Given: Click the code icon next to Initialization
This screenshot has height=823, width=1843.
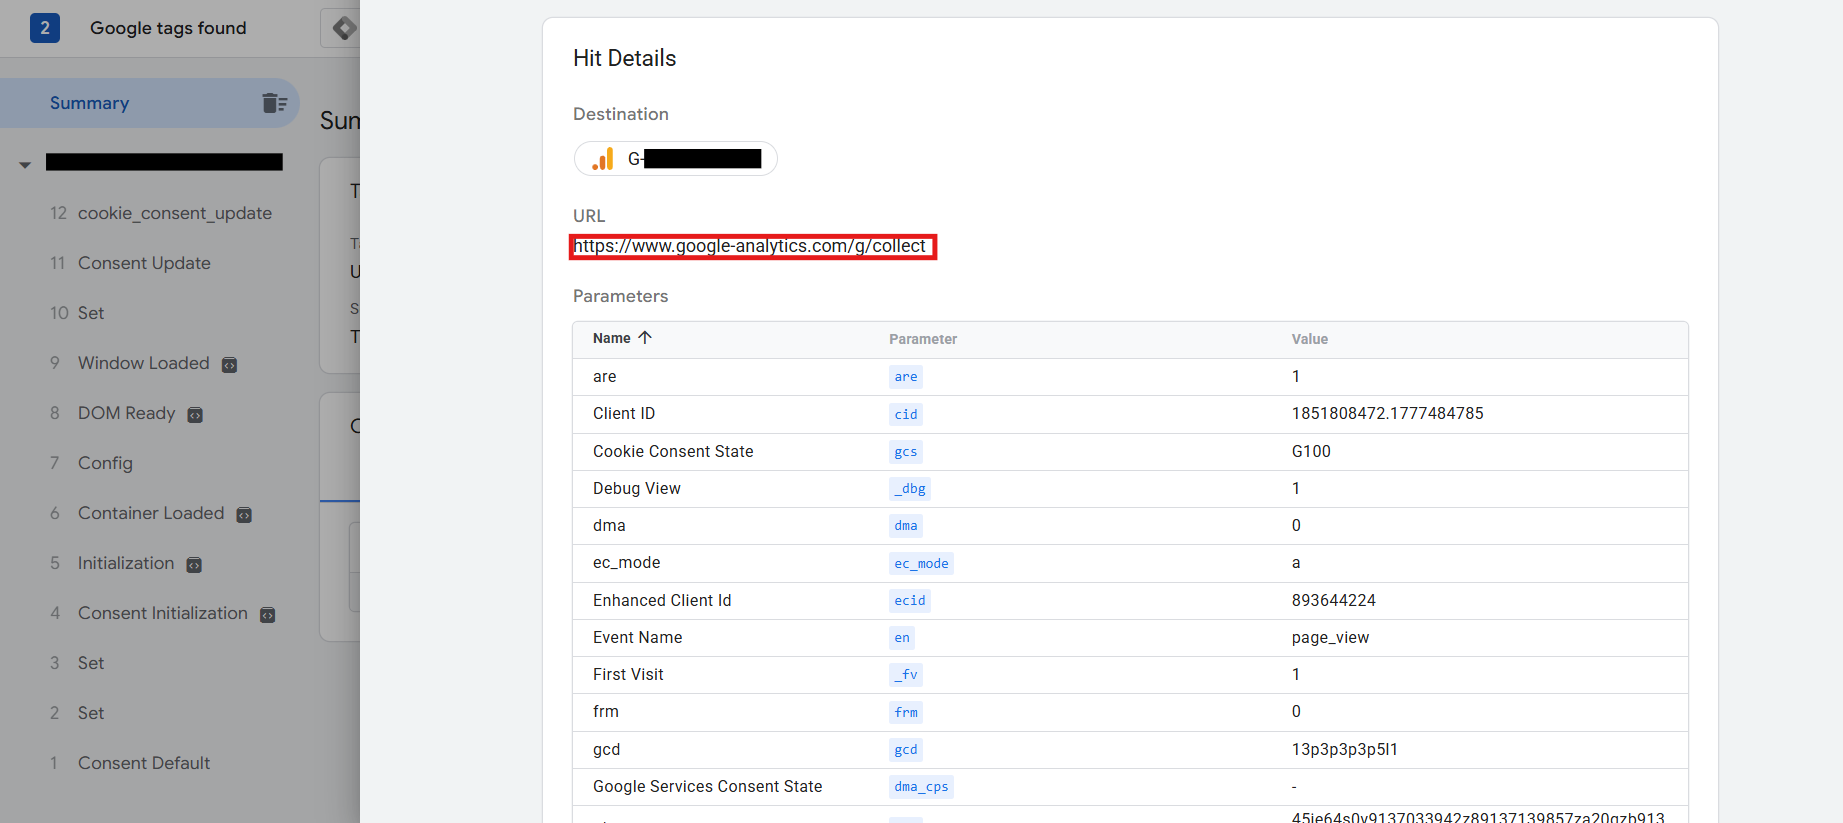Looking at the screenshot, I should point(194,565).
